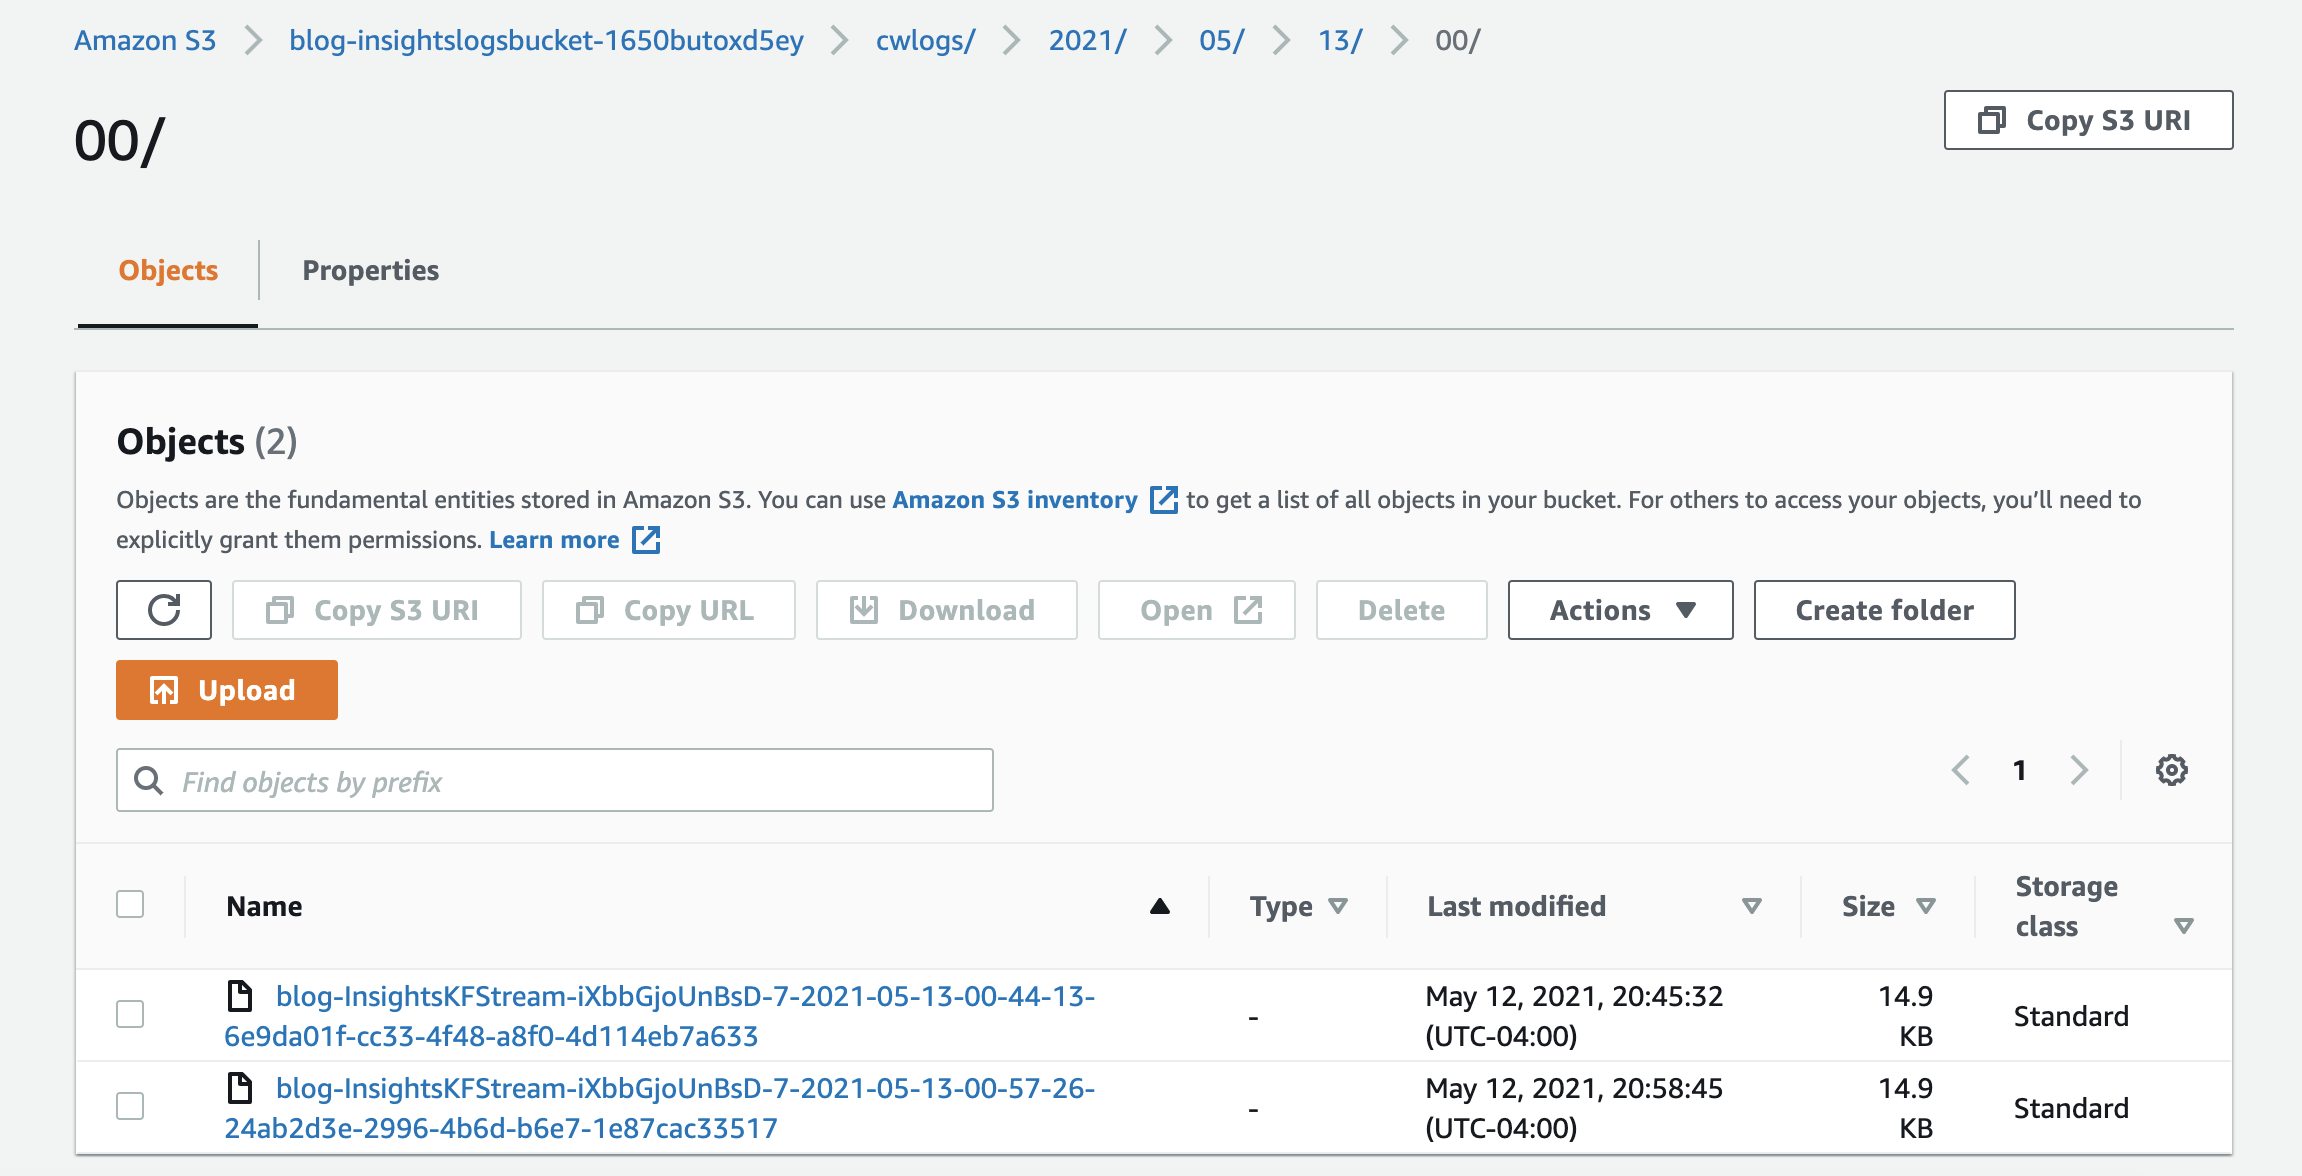2302x1176 pixels.
Task: Go to previous page arrow
Action: 1961,770
